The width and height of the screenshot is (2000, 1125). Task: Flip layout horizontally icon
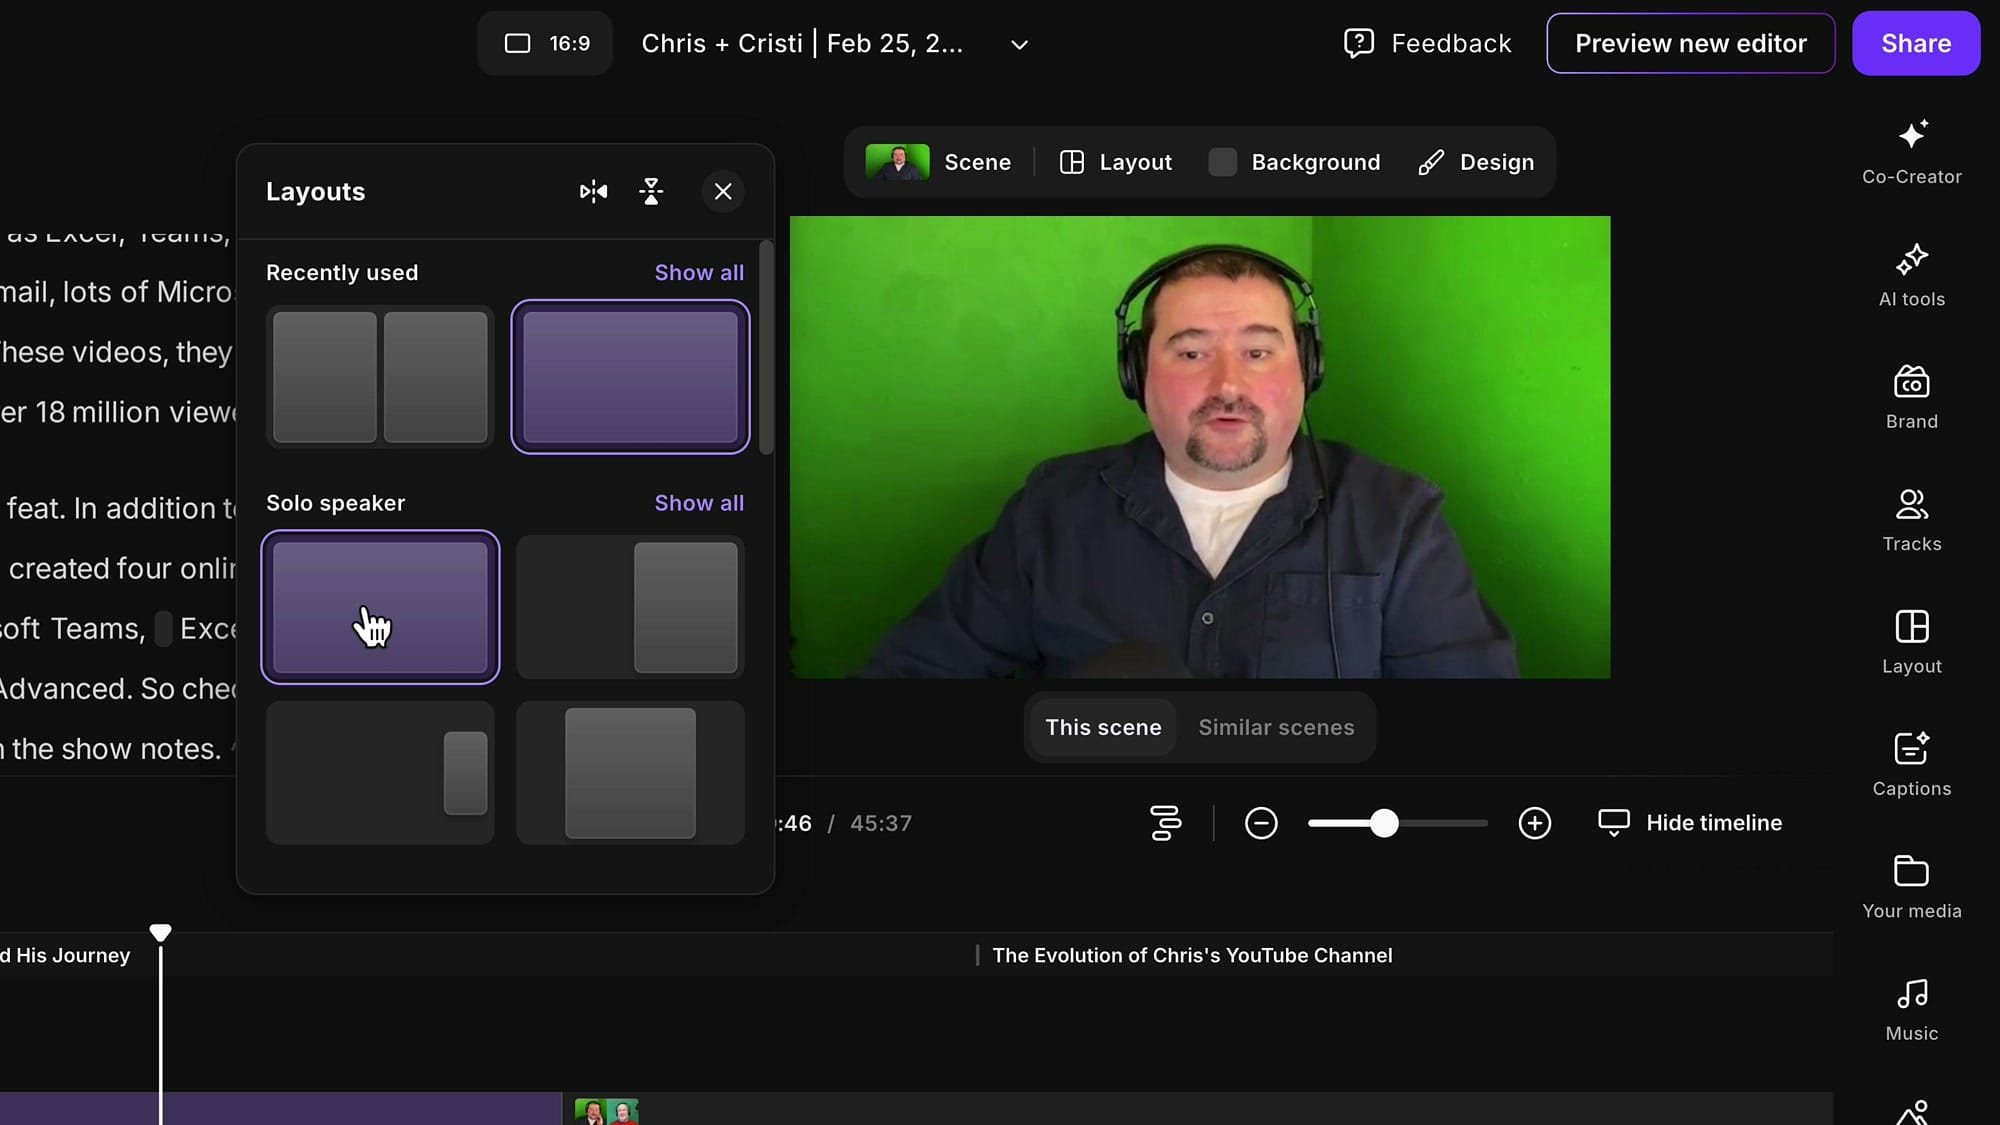(593, 191)
